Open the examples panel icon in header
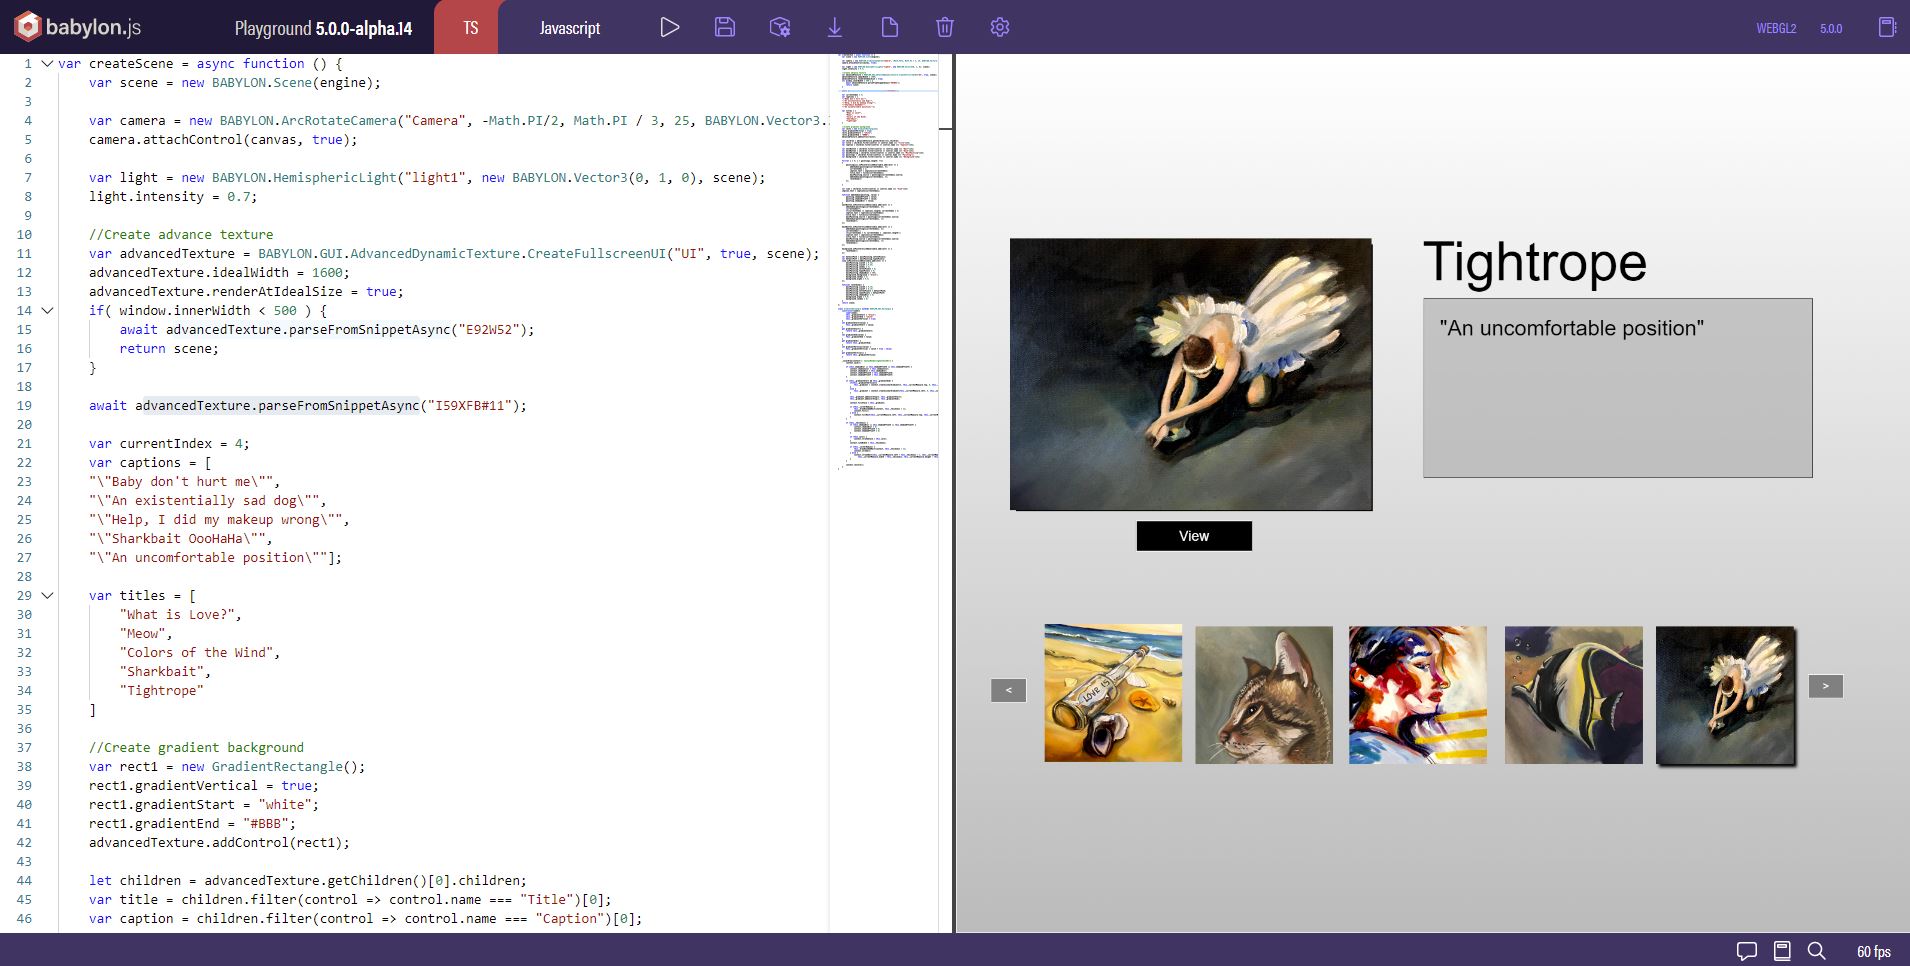The height and width of the screenshot is (966, 1910). click(1887, 27)
